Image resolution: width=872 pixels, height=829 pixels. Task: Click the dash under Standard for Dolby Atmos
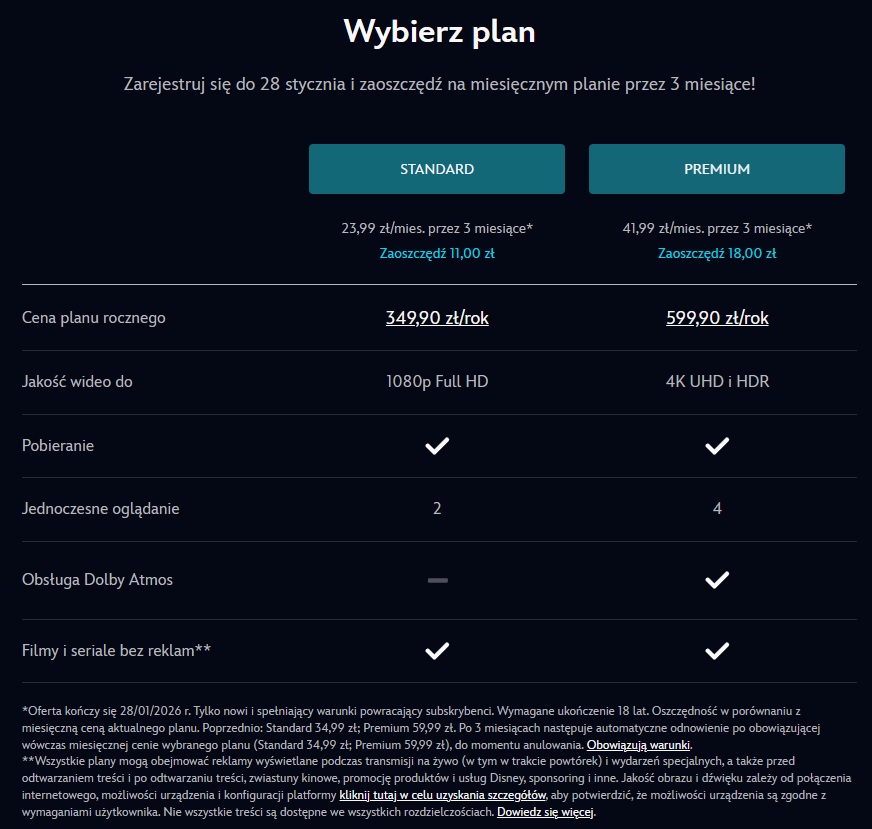(436, 580)
